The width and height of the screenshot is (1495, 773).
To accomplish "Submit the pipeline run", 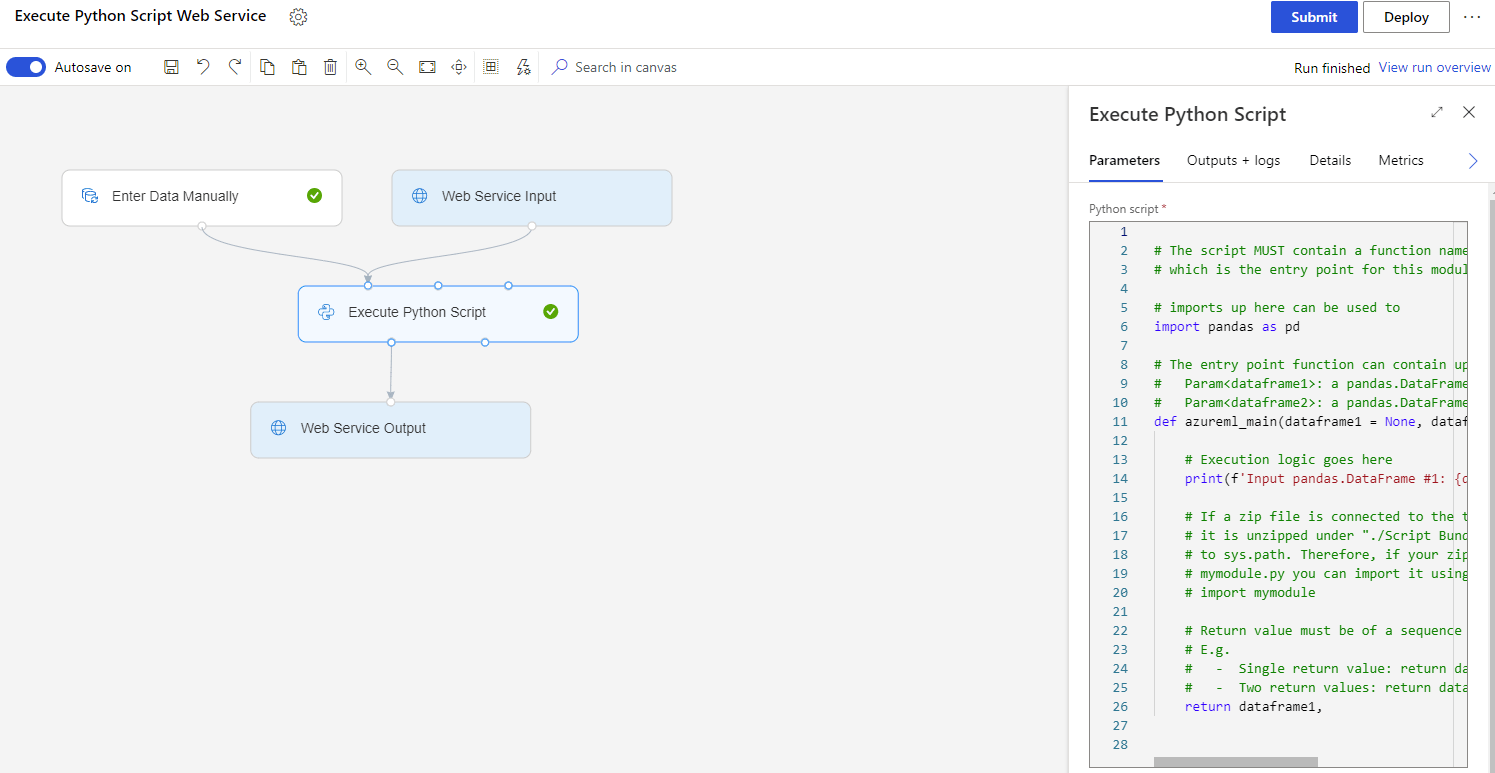I will [x=1314, y=17].
